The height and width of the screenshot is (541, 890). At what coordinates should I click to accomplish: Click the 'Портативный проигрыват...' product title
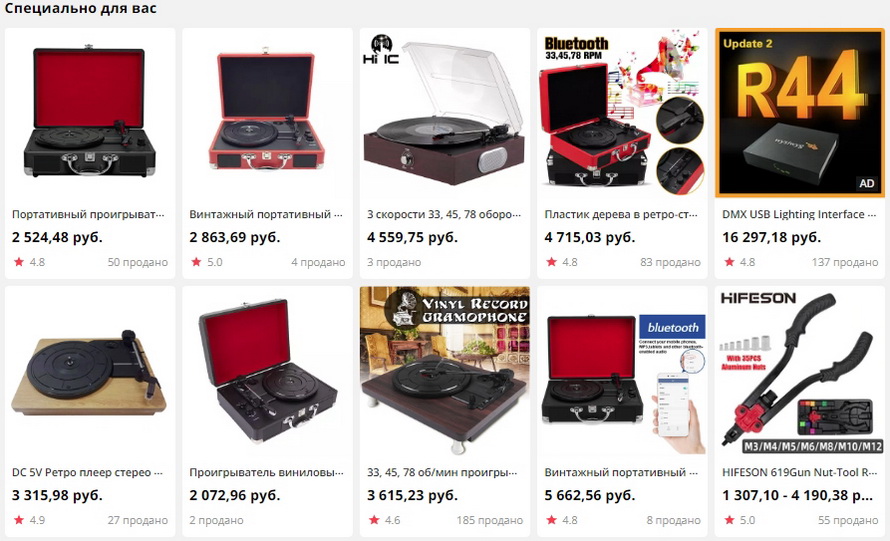point(88,215)
